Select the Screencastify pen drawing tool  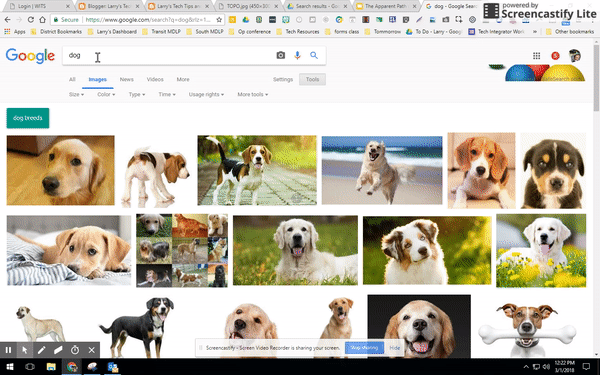pyautogui.click(x=41, y=350)
